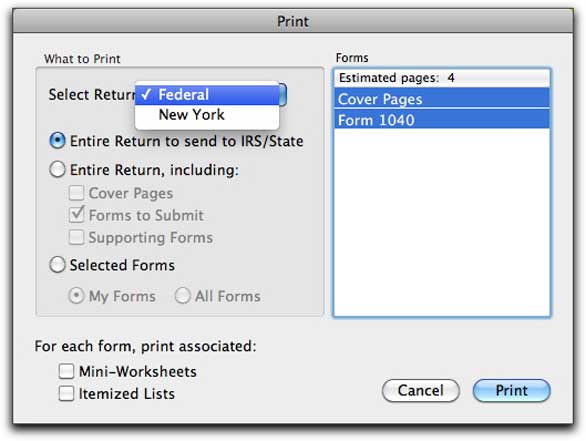Click the Cancel button
This screenshot has width=586, height=441.
click(421, 391)
